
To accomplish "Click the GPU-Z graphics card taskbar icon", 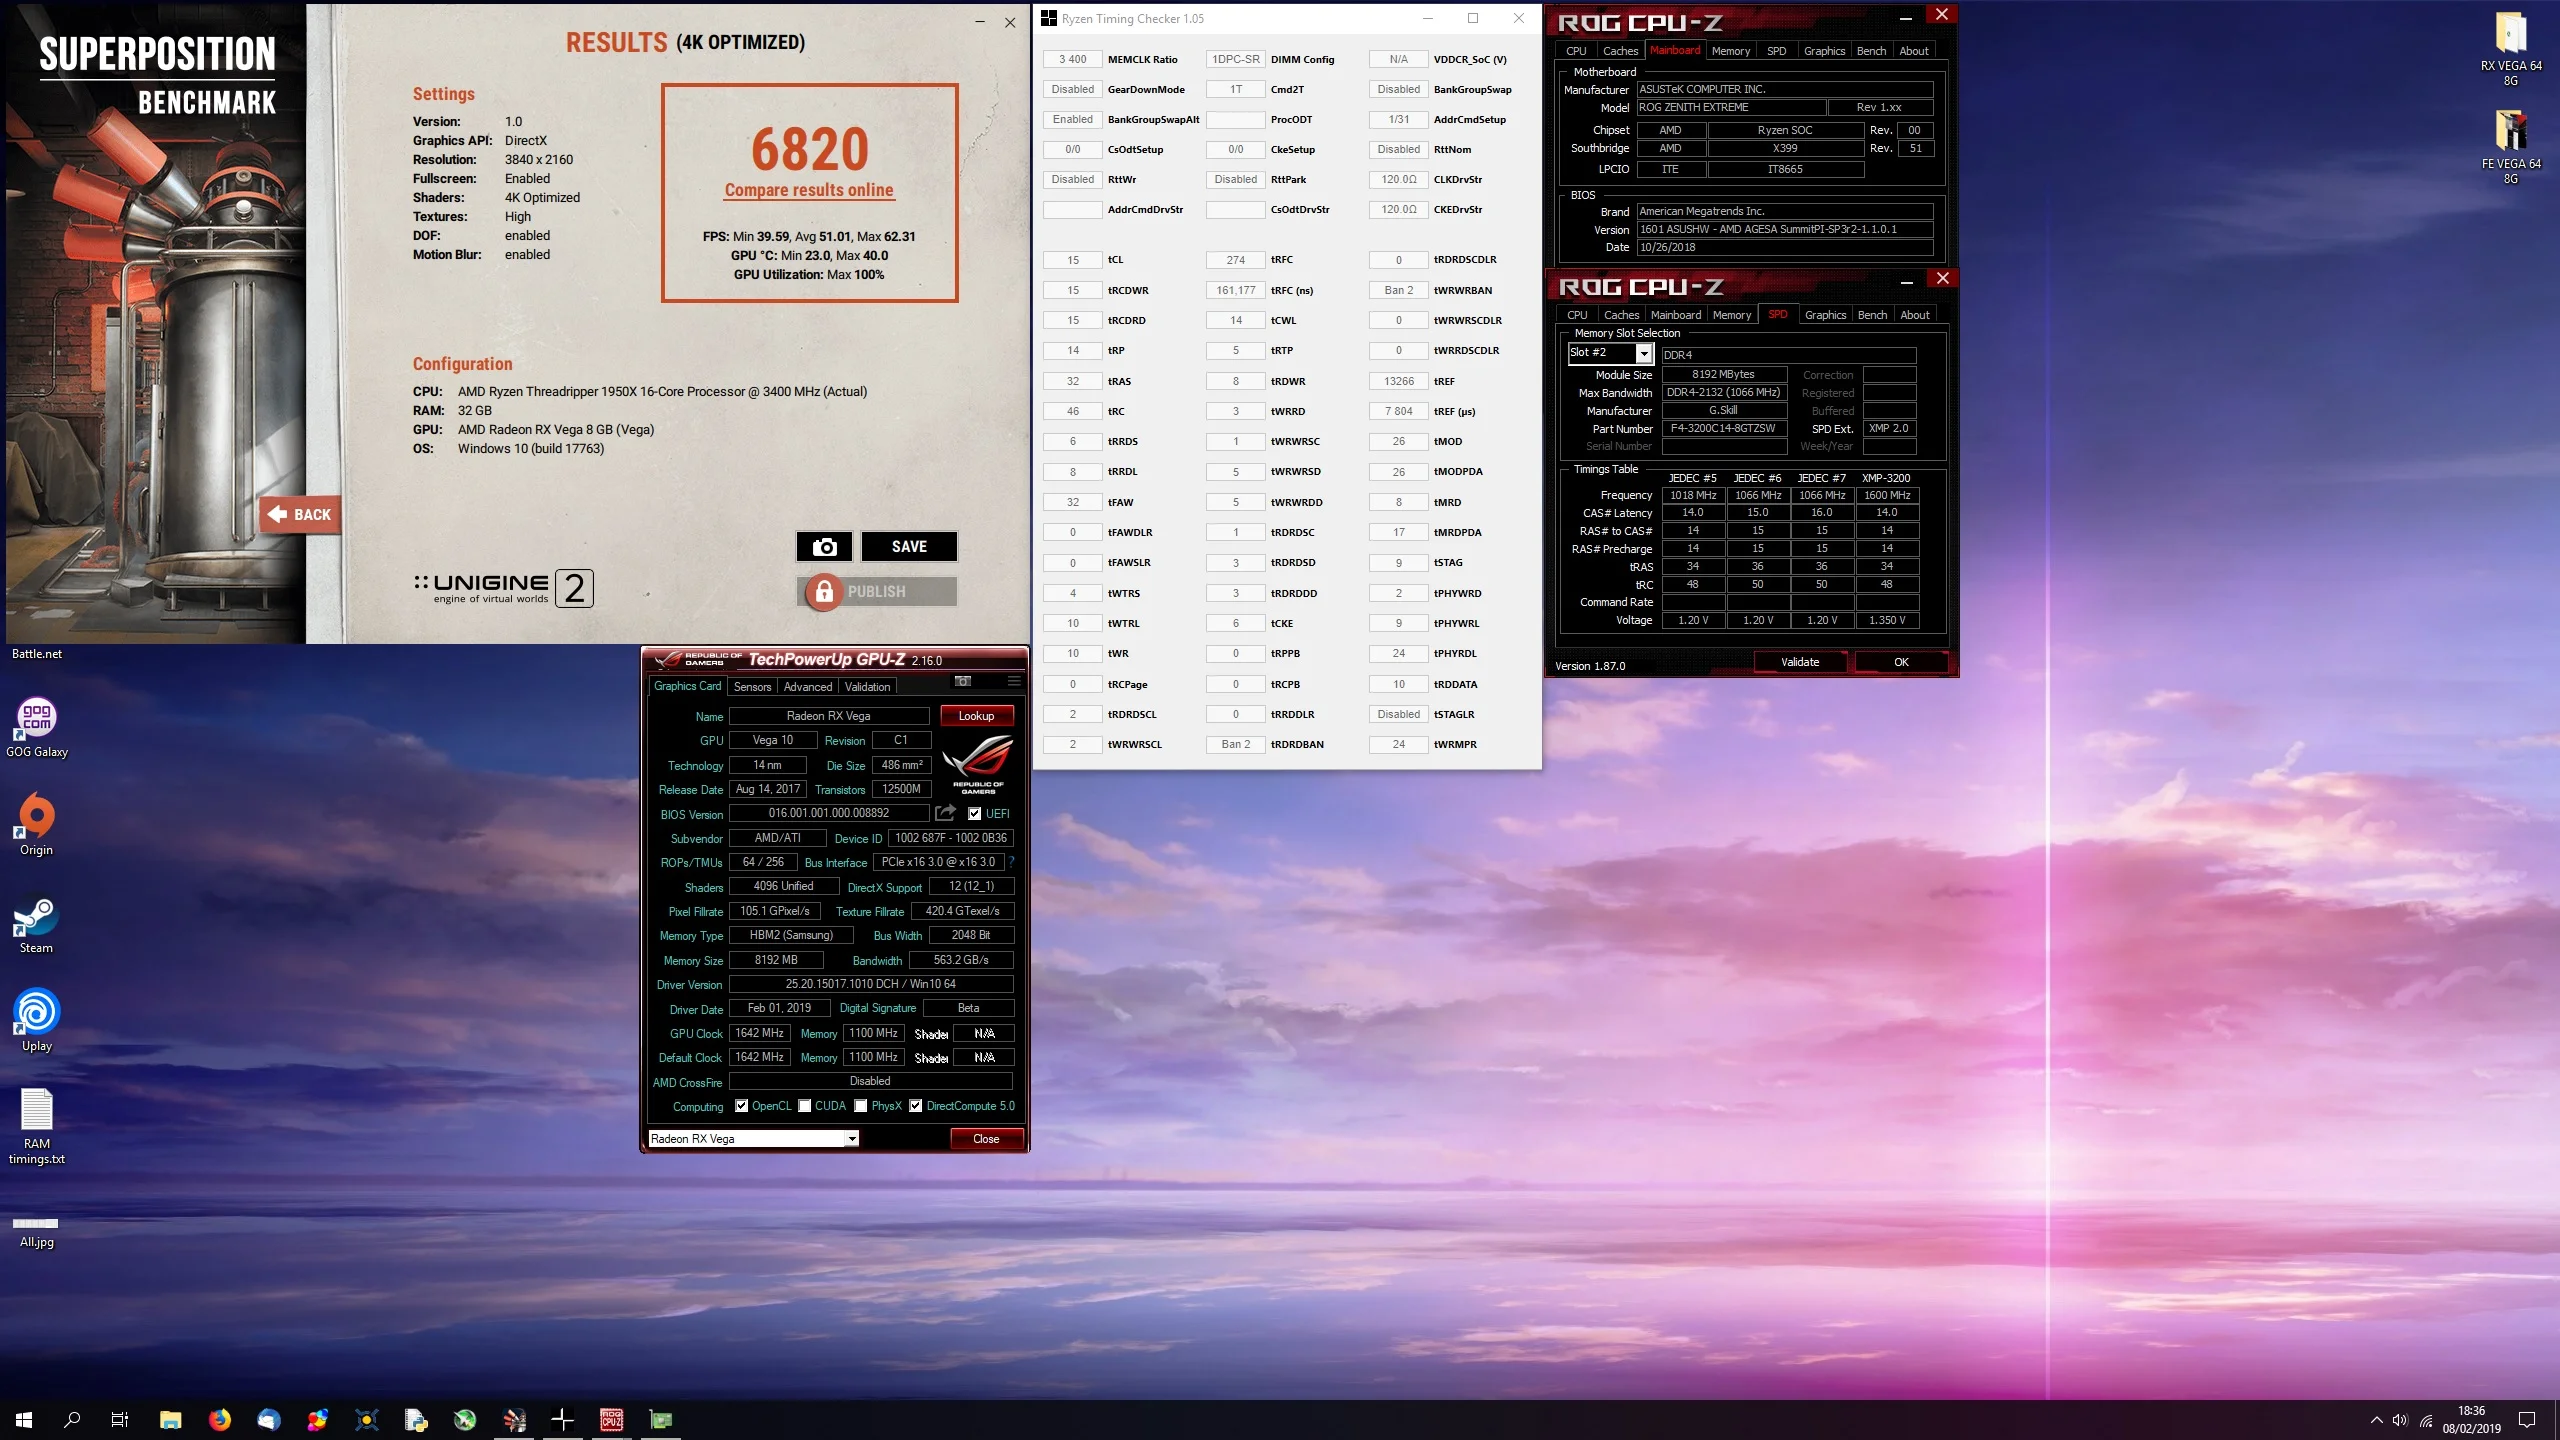I will [661, 1419].
